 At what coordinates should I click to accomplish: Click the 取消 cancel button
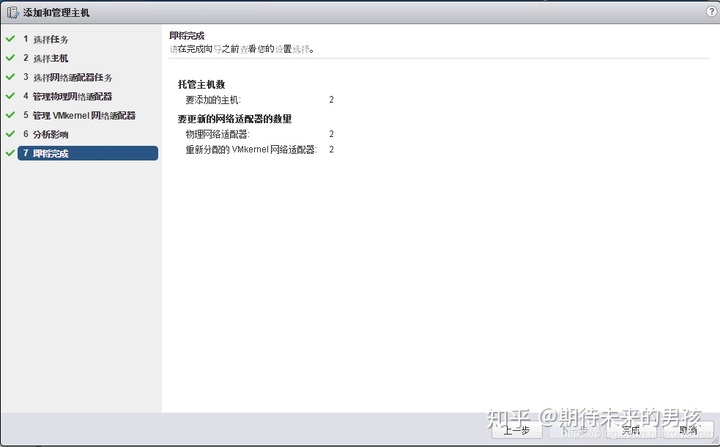click(x=688, y=430)
